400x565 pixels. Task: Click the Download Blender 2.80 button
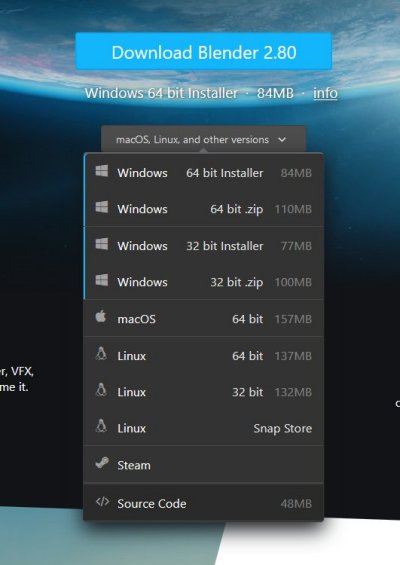click(204, 51)
